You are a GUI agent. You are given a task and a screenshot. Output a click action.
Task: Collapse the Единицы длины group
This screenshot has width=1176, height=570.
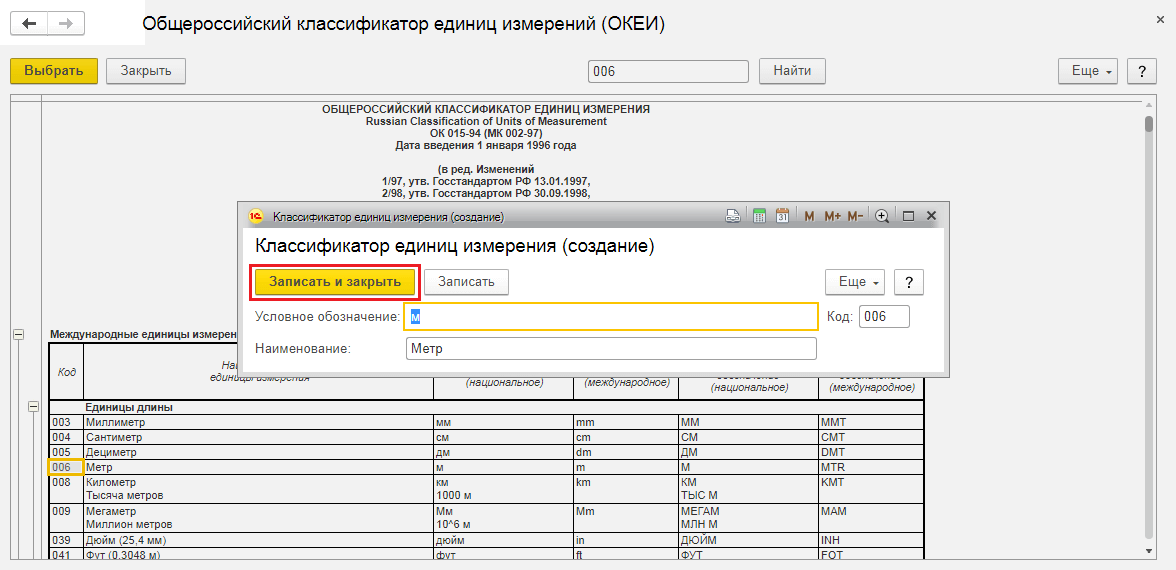pyautogui.click(x=33, y=406)
